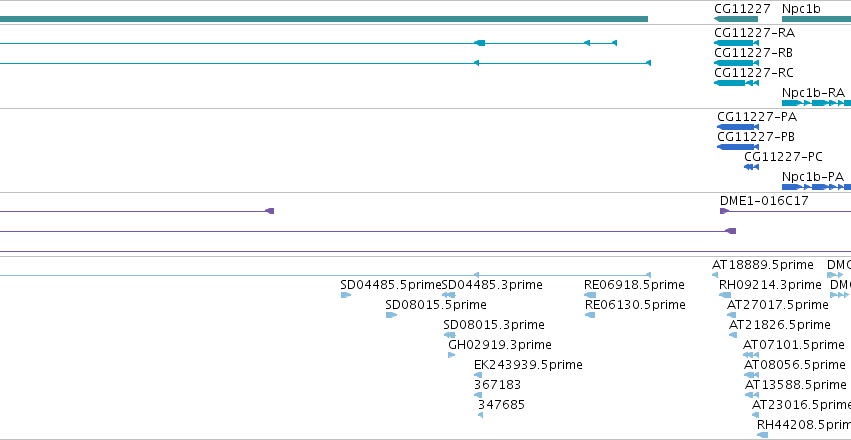This screenshot has height=440, width=851.
Task: Open transcript CG11227-RB
Action: [753, 53]
